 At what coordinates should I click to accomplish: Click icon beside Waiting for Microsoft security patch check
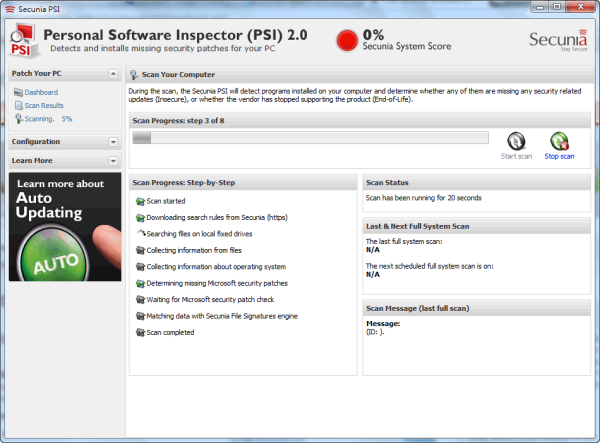pyautogui.click(x=140, y=300)
